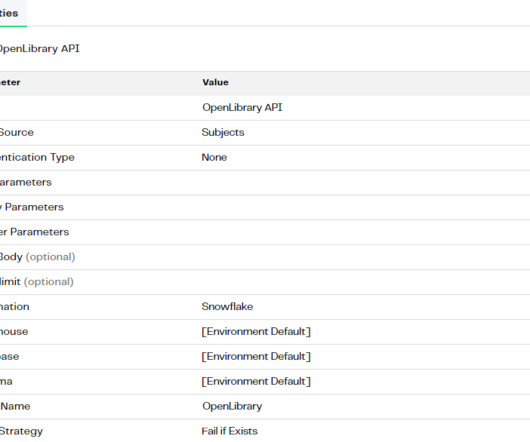The height and width of the screenshot is (442, 530).
Task: Edit the Subjects data source value
Action: (x=223, y=132)
